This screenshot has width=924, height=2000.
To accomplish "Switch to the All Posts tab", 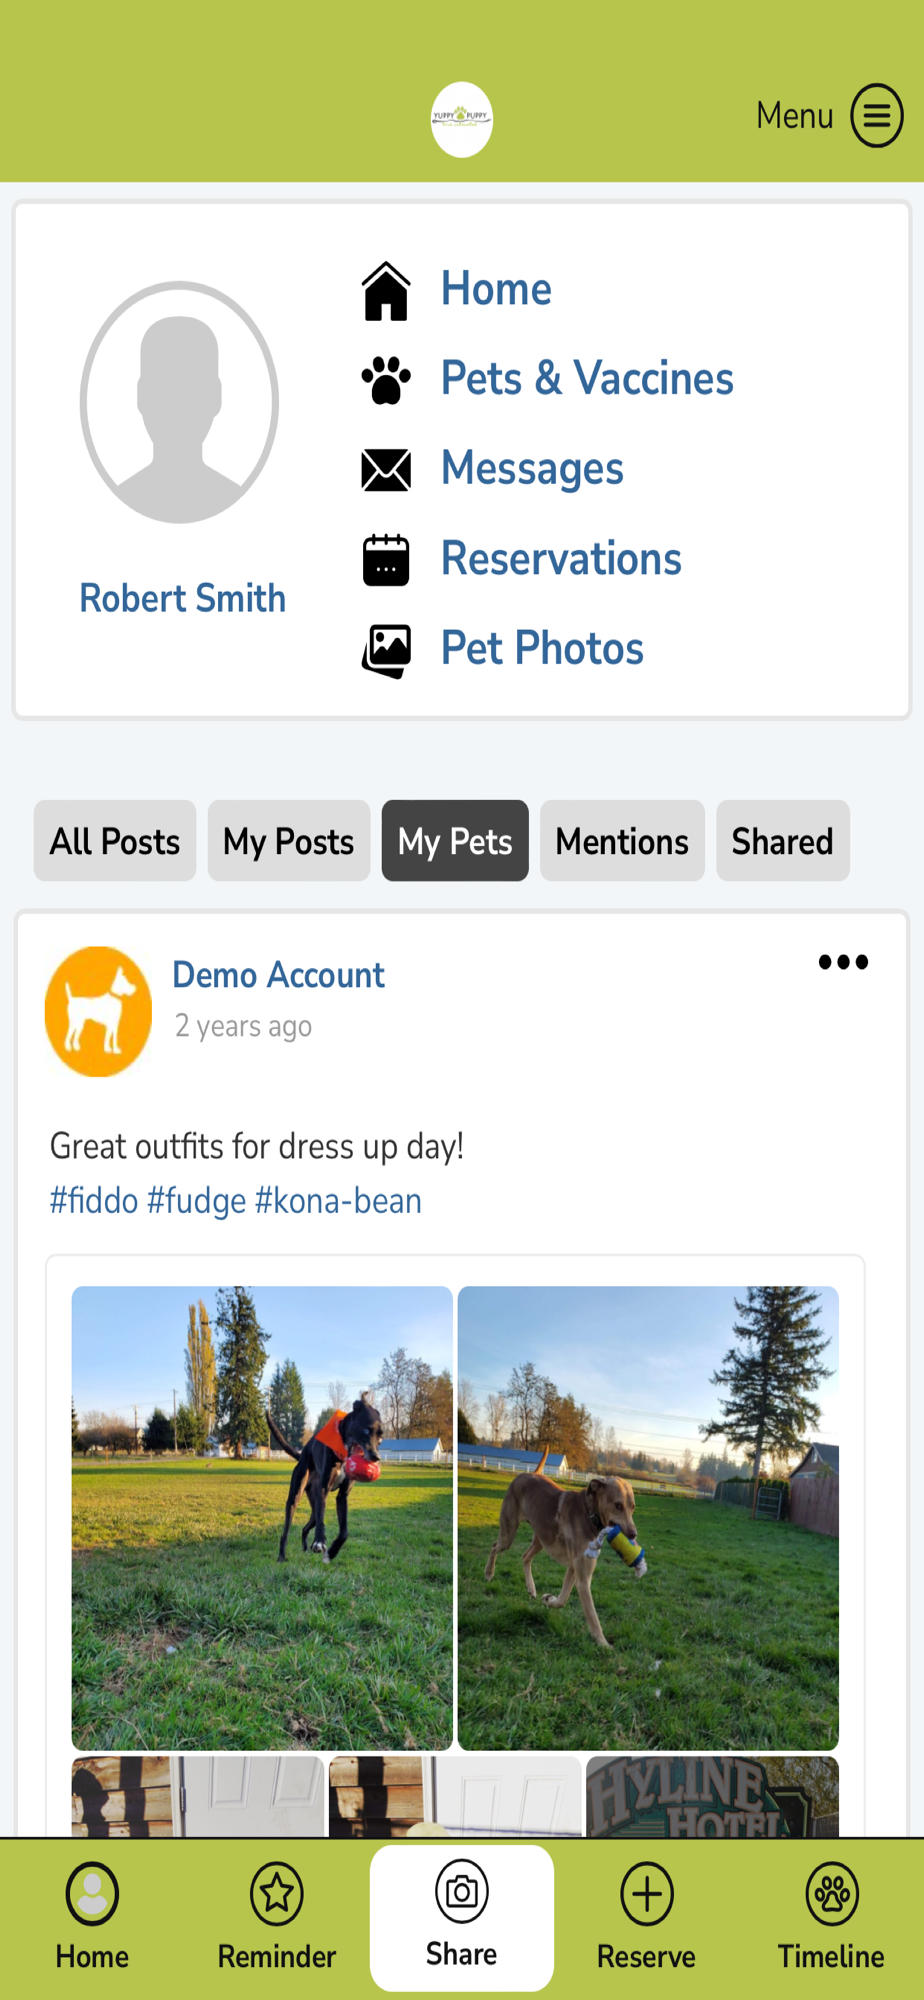I will [x=115, y=841].
